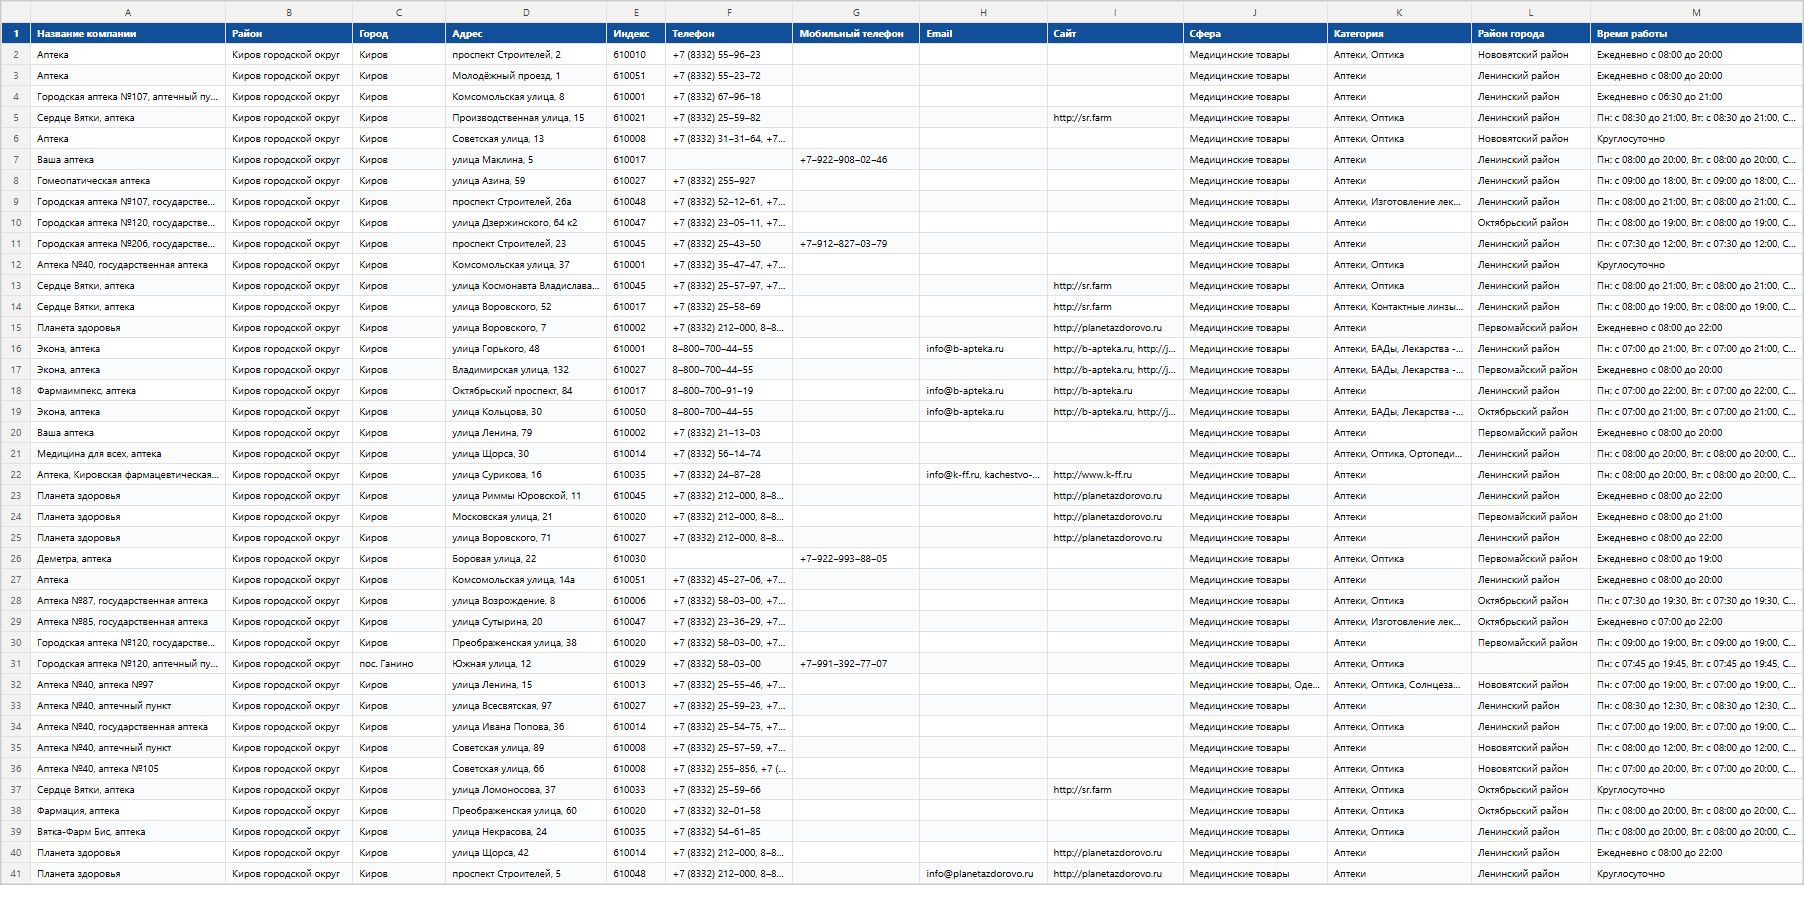Click the email cell 'info@planetazdorovo.ru'
This screenshot has height=902, width=1804.
983,874
